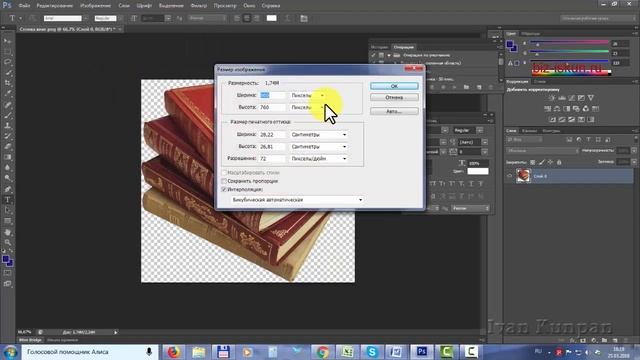
Task: Open layer blend mode dropdown
Action: tap(542, 151)
